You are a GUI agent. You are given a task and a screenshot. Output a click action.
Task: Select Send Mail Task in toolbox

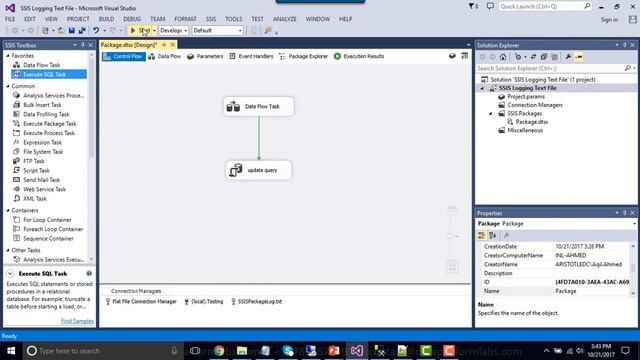41,180
